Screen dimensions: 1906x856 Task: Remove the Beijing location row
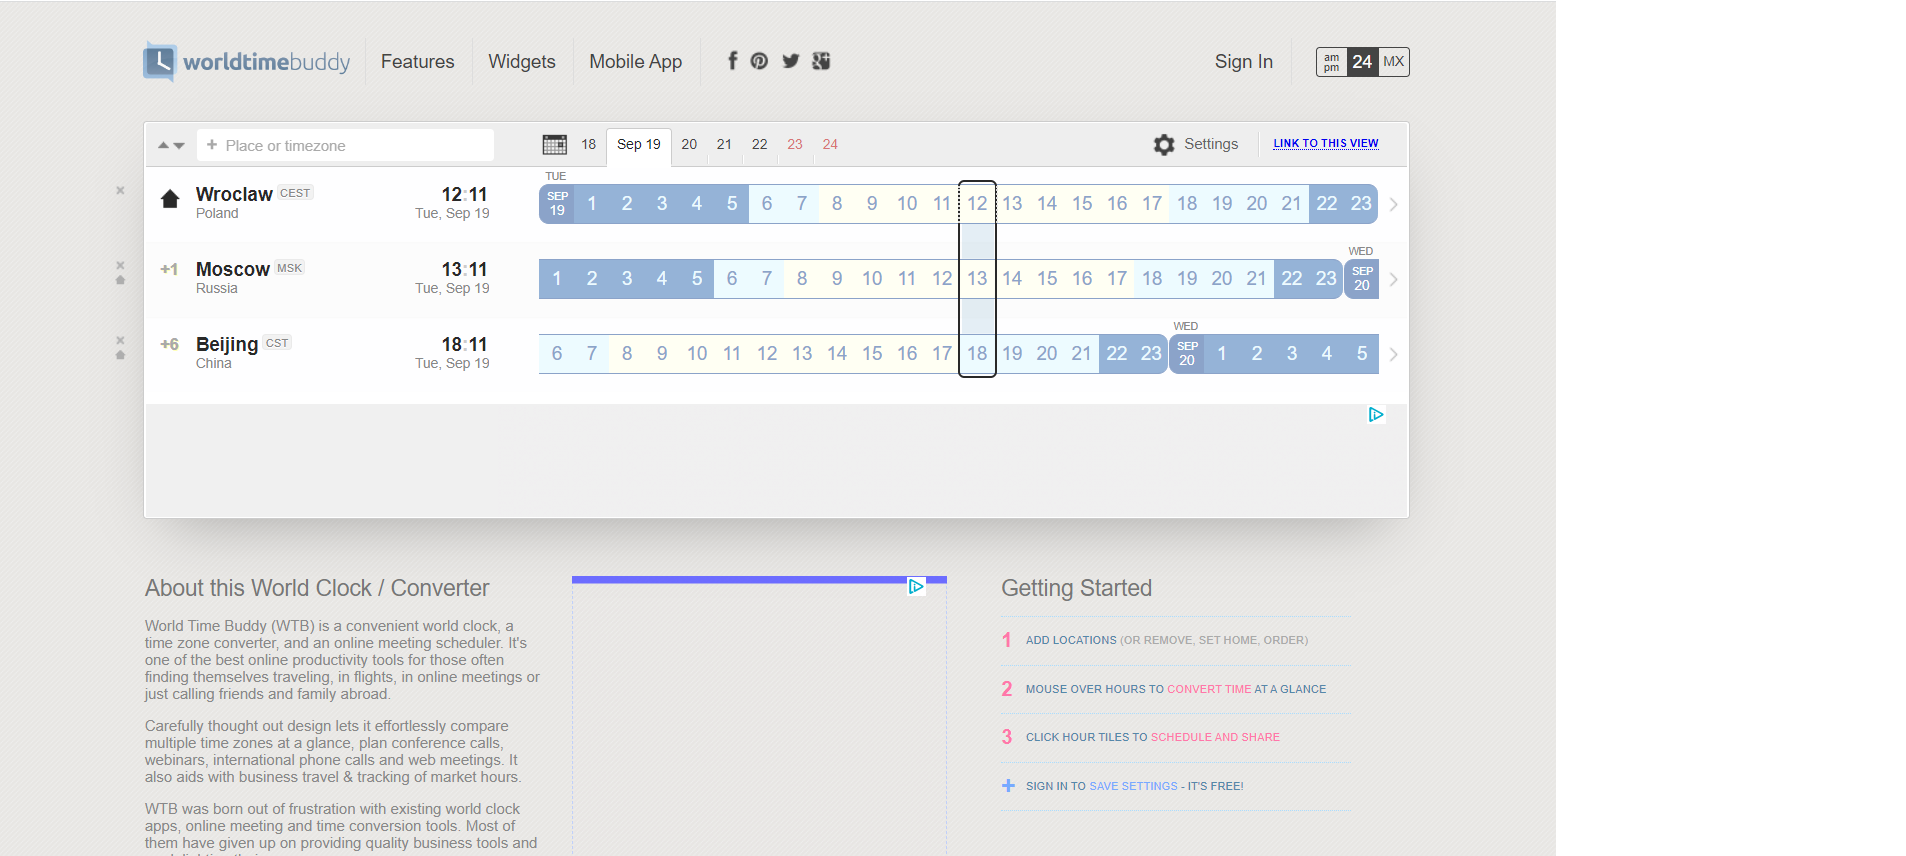[x=120, y=340]
